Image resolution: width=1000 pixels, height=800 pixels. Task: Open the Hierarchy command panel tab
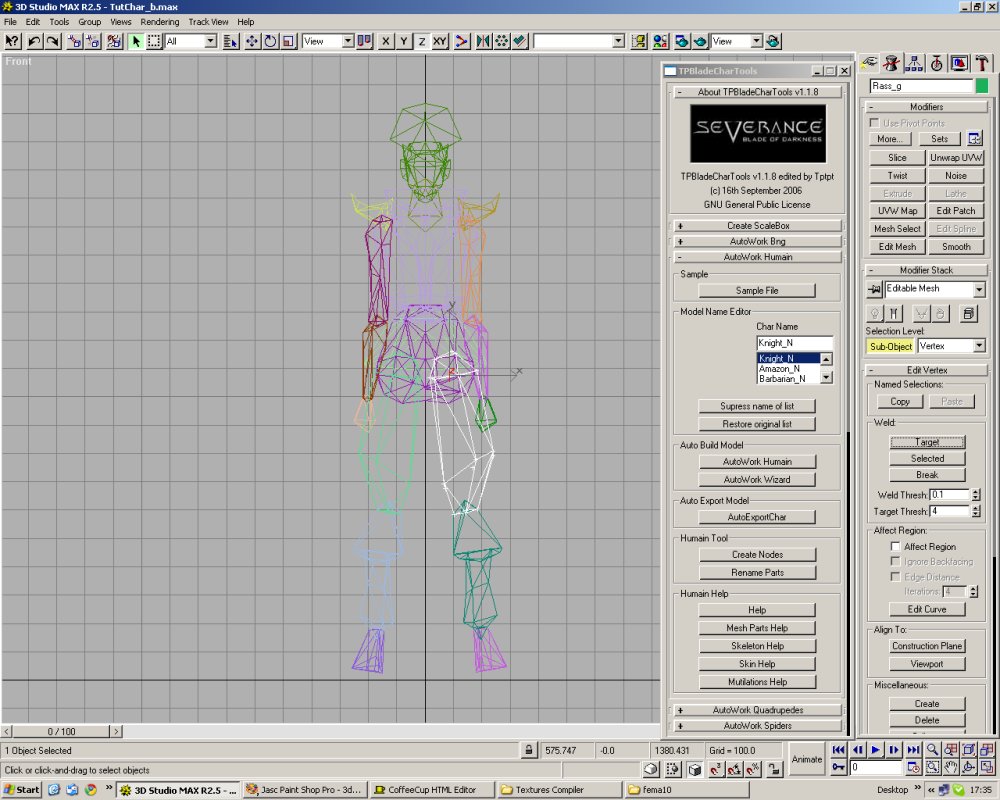[x=914, y=63]
